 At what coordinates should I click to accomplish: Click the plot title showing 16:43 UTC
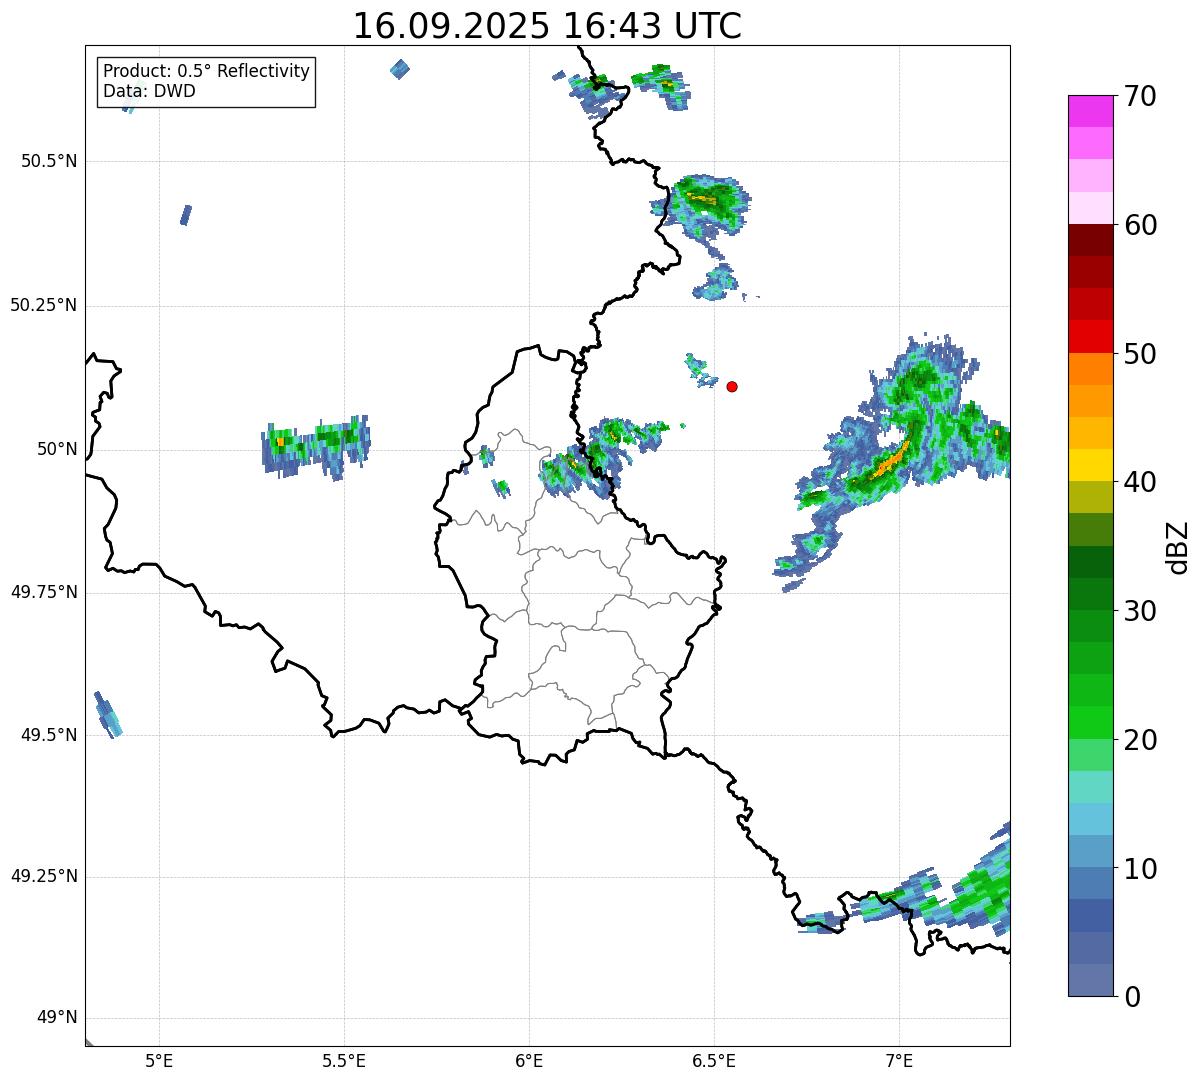tap(547, 26)
